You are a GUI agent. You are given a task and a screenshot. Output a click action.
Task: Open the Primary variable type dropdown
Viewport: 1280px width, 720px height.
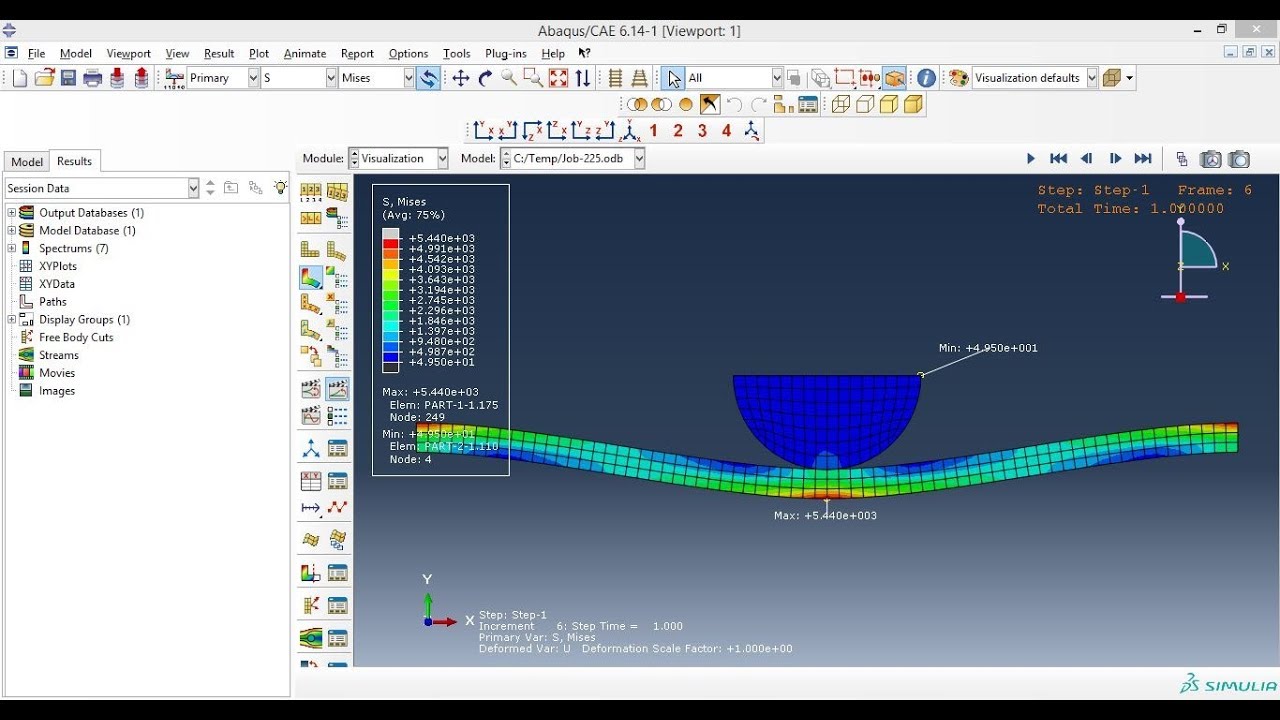pos(253,78)
